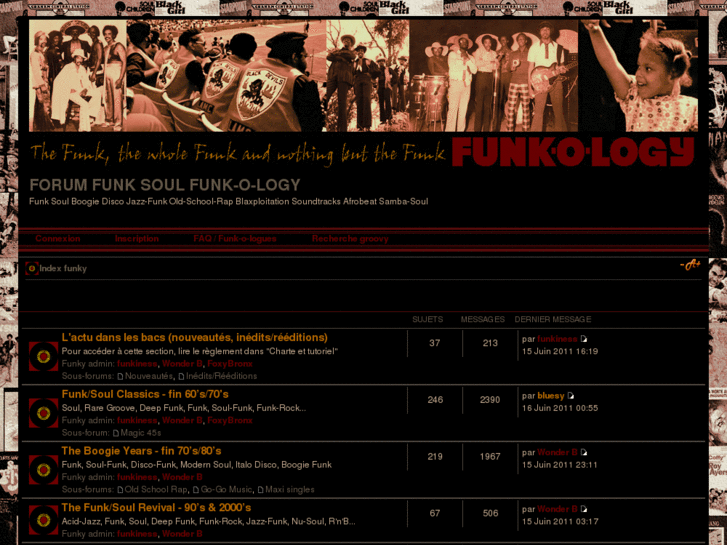Increase font size with the A+ icon
Screen dimensions: 727x545
point(690,265)
